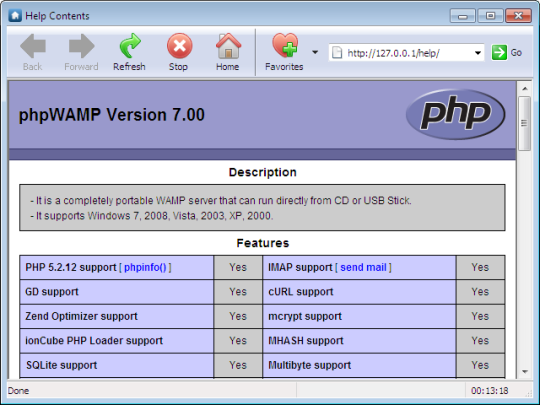Click the green Go arrow button
540x405 pixels.
(x=499, y=53)
